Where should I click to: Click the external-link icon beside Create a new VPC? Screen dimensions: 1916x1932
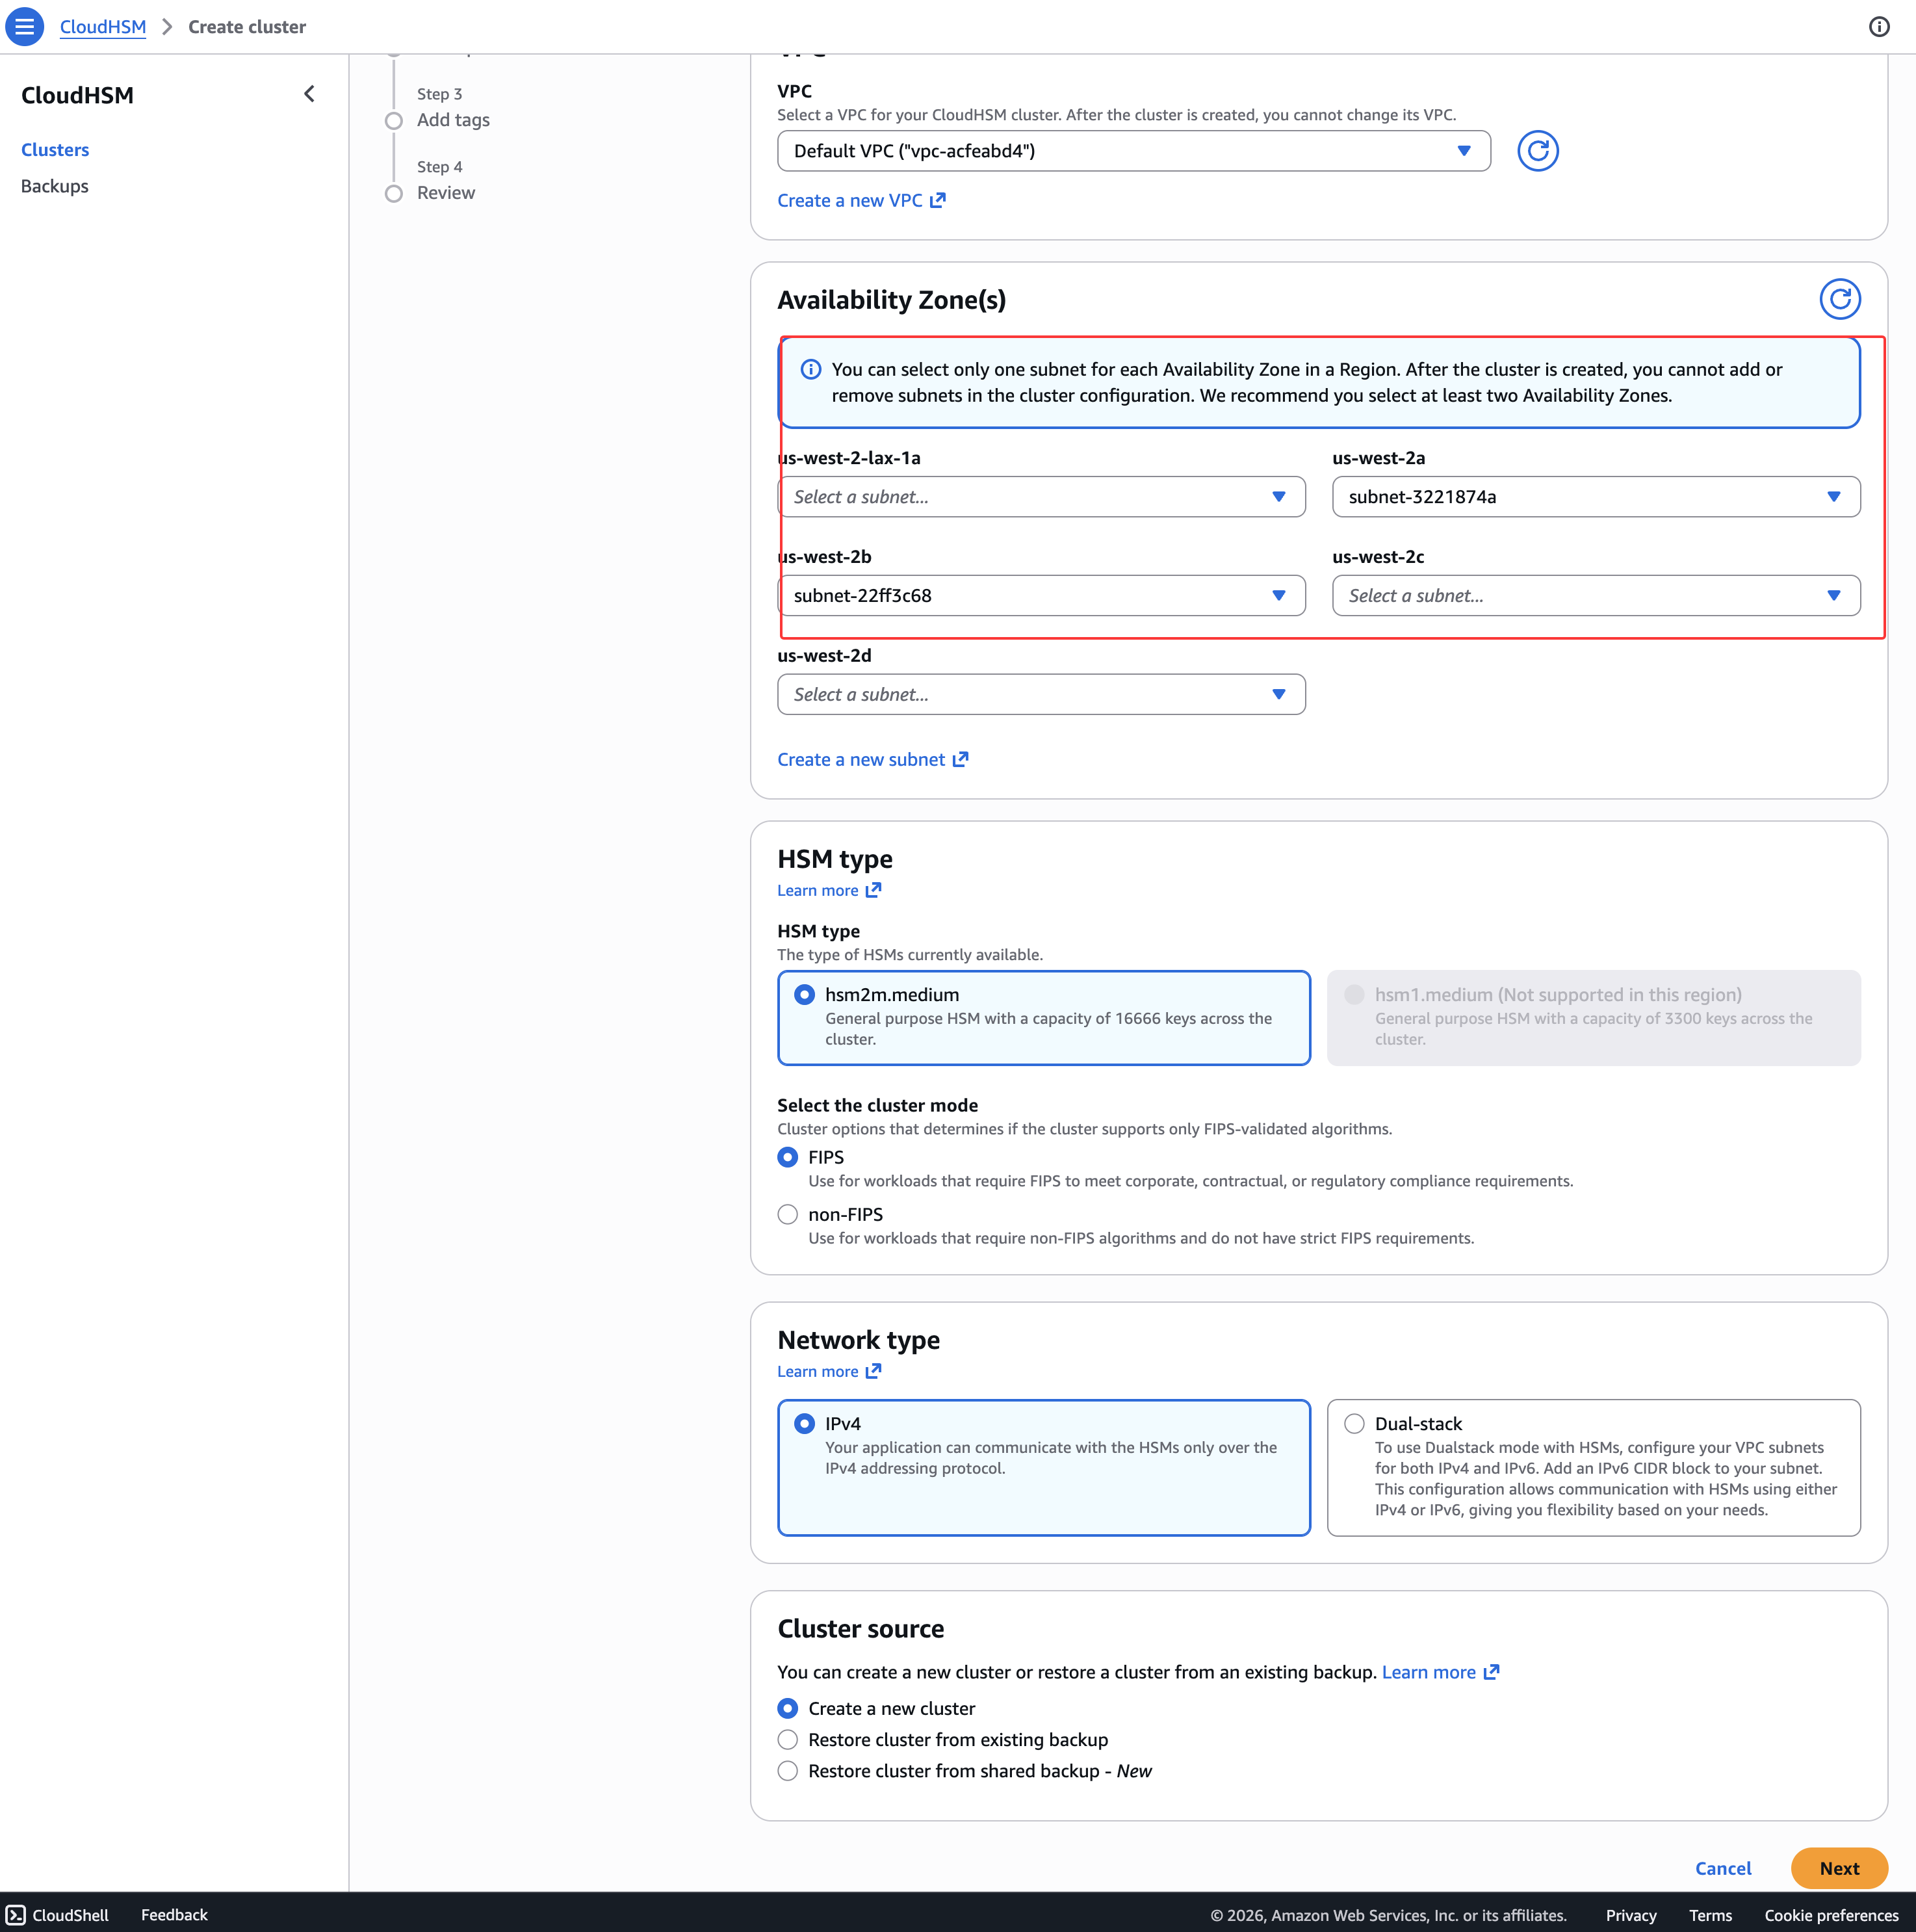click(x=937, y=201)
